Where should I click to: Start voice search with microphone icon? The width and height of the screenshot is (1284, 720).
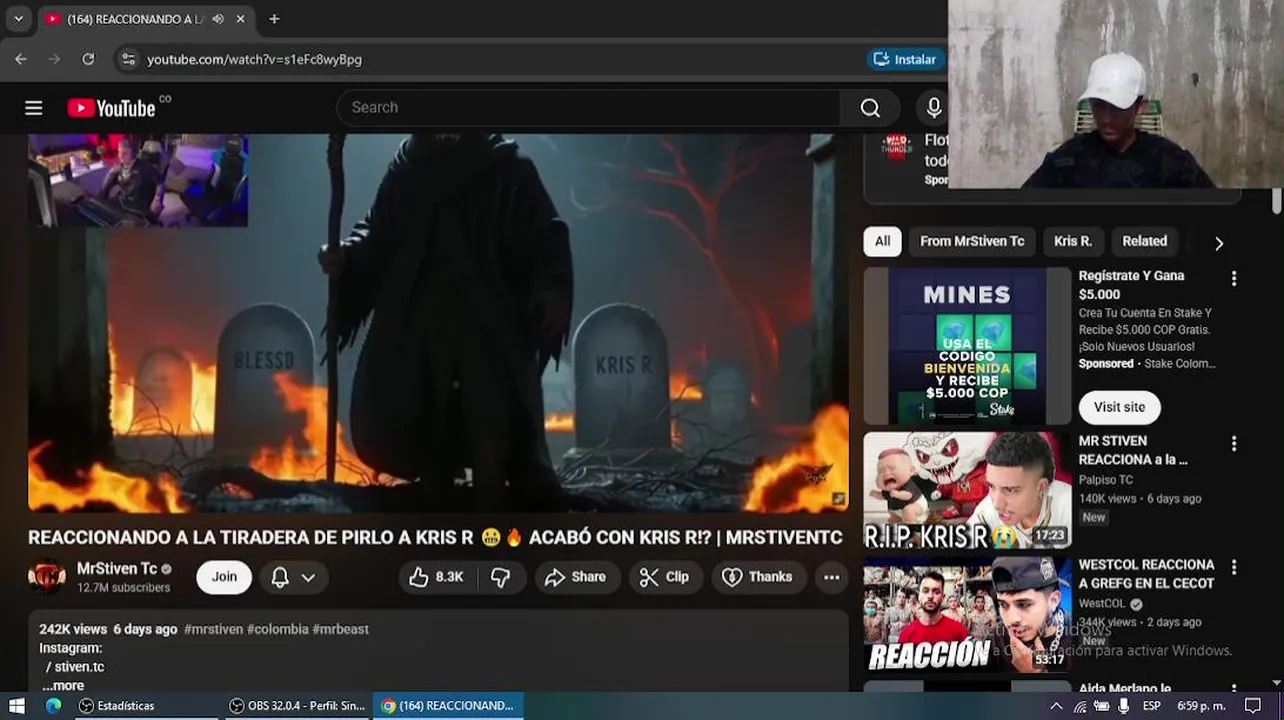click(933, 108)
